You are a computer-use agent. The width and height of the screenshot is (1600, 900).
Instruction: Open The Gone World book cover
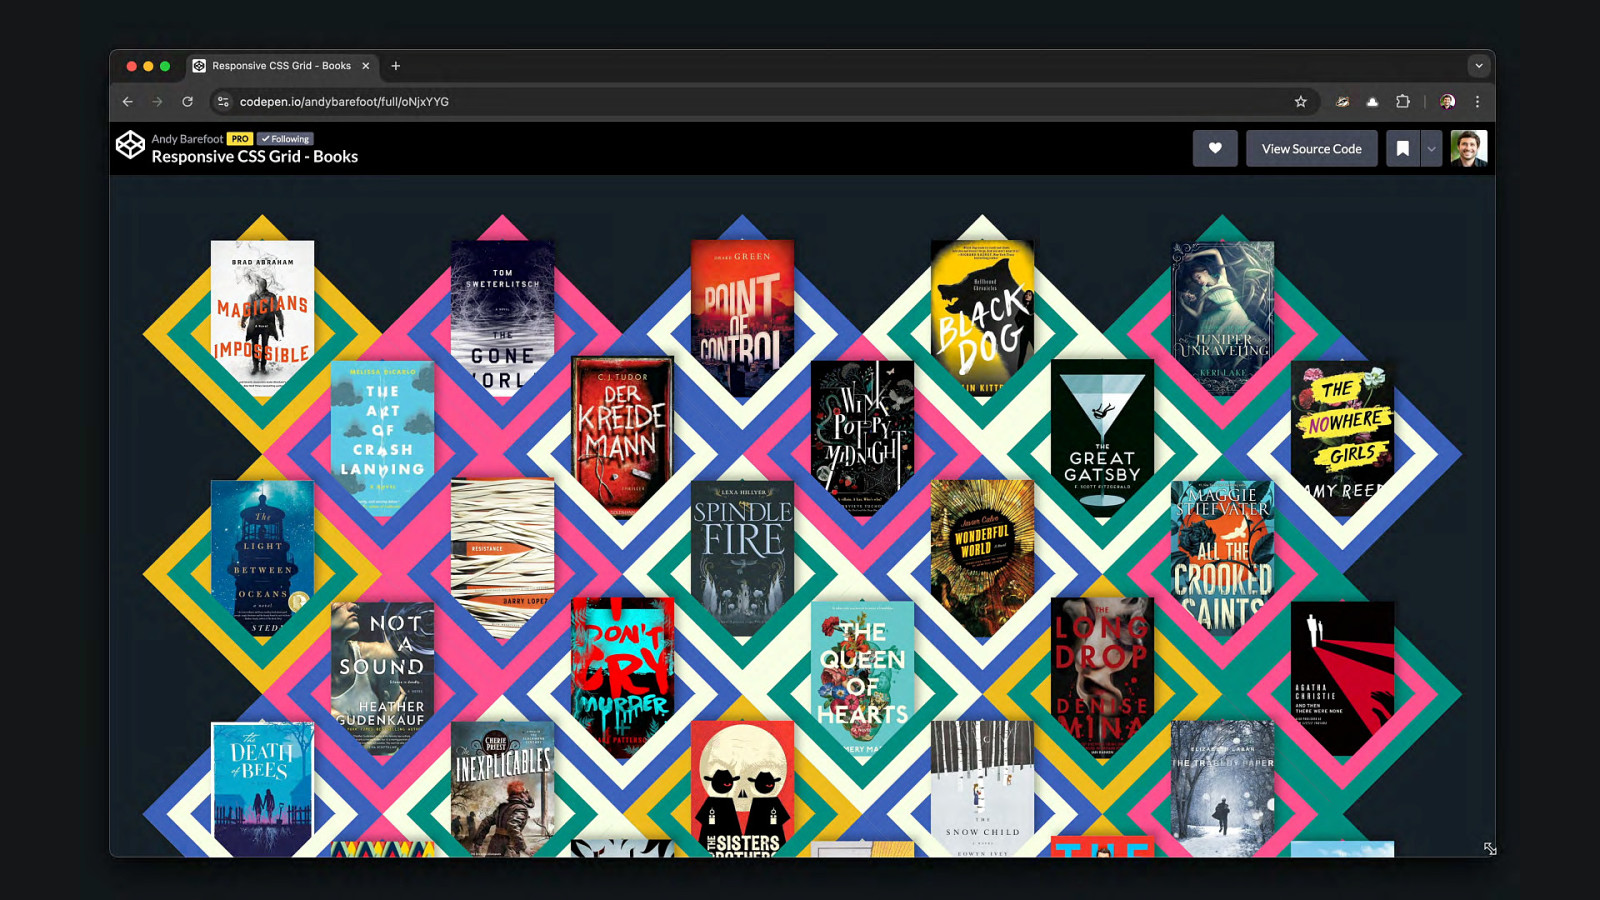pos(502,318)
